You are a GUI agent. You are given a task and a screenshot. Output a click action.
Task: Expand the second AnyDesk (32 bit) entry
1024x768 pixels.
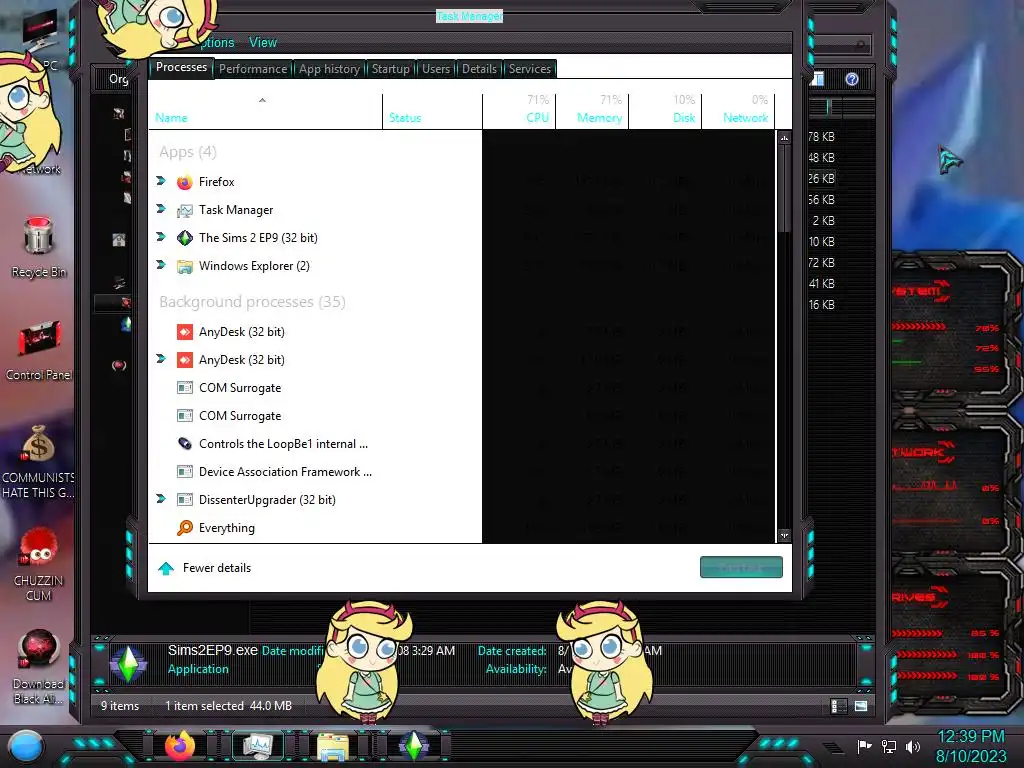click(x=161, y=359)
